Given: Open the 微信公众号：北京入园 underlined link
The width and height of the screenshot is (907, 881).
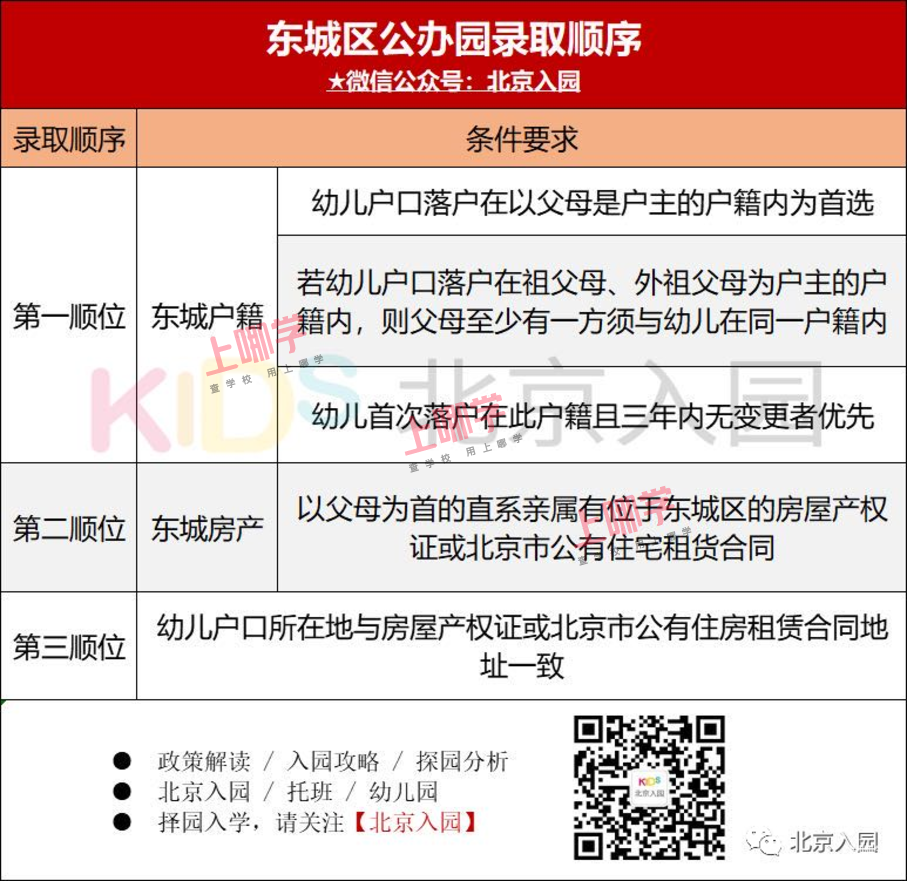Looking at the screenshot, I should [x=462, y=81].
